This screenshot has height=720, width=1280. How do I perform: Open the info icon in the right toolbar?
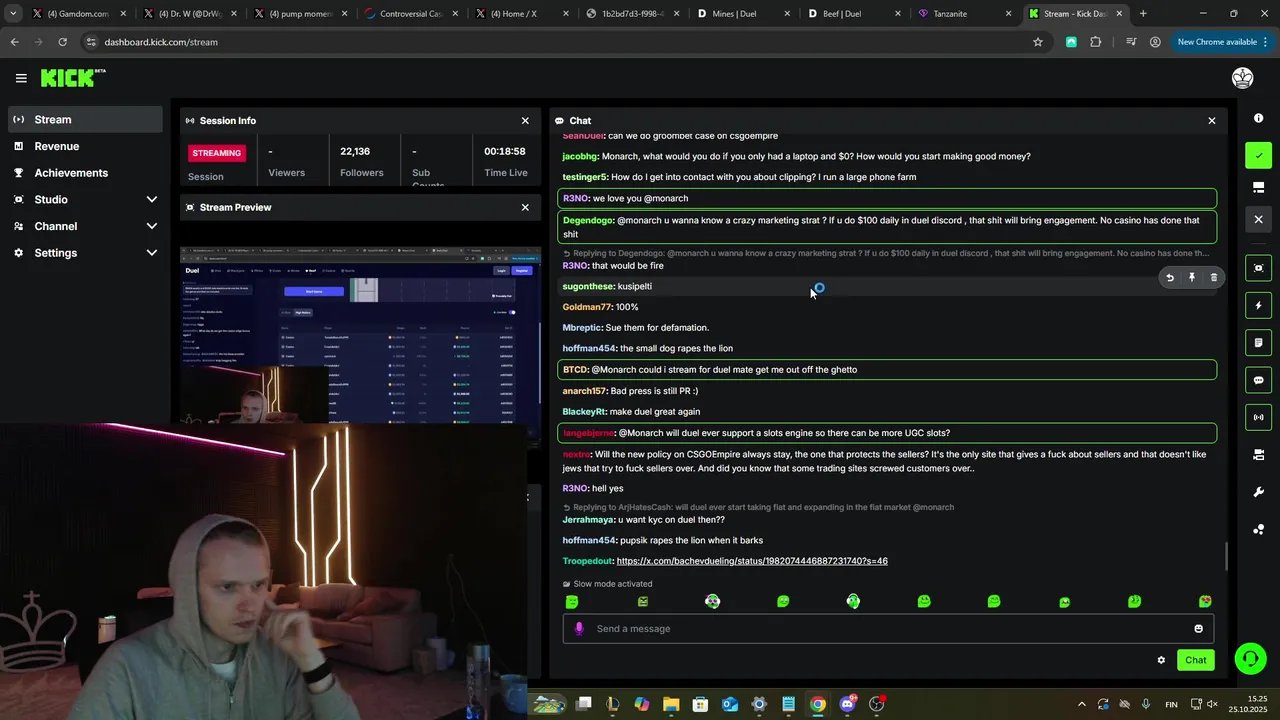[1258, 118]
